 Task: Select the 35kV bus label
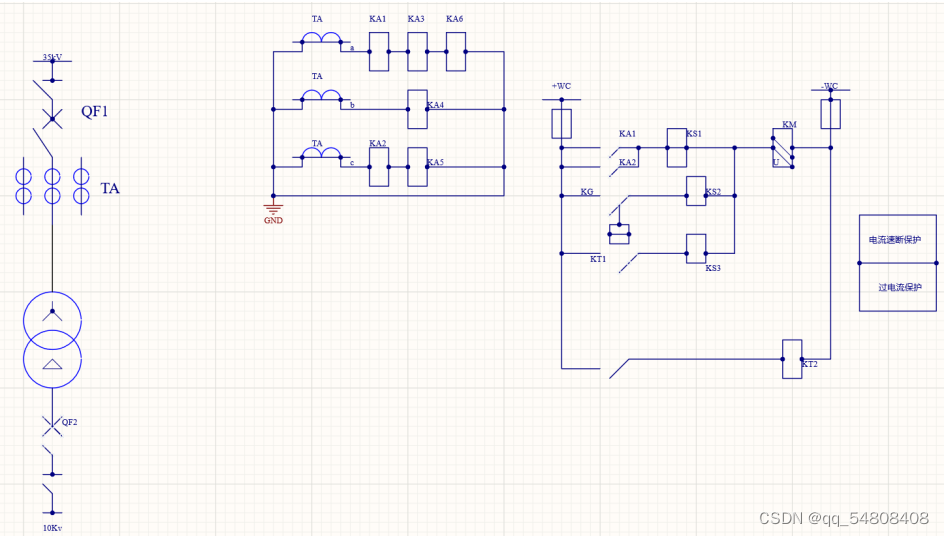pos(52,57)
